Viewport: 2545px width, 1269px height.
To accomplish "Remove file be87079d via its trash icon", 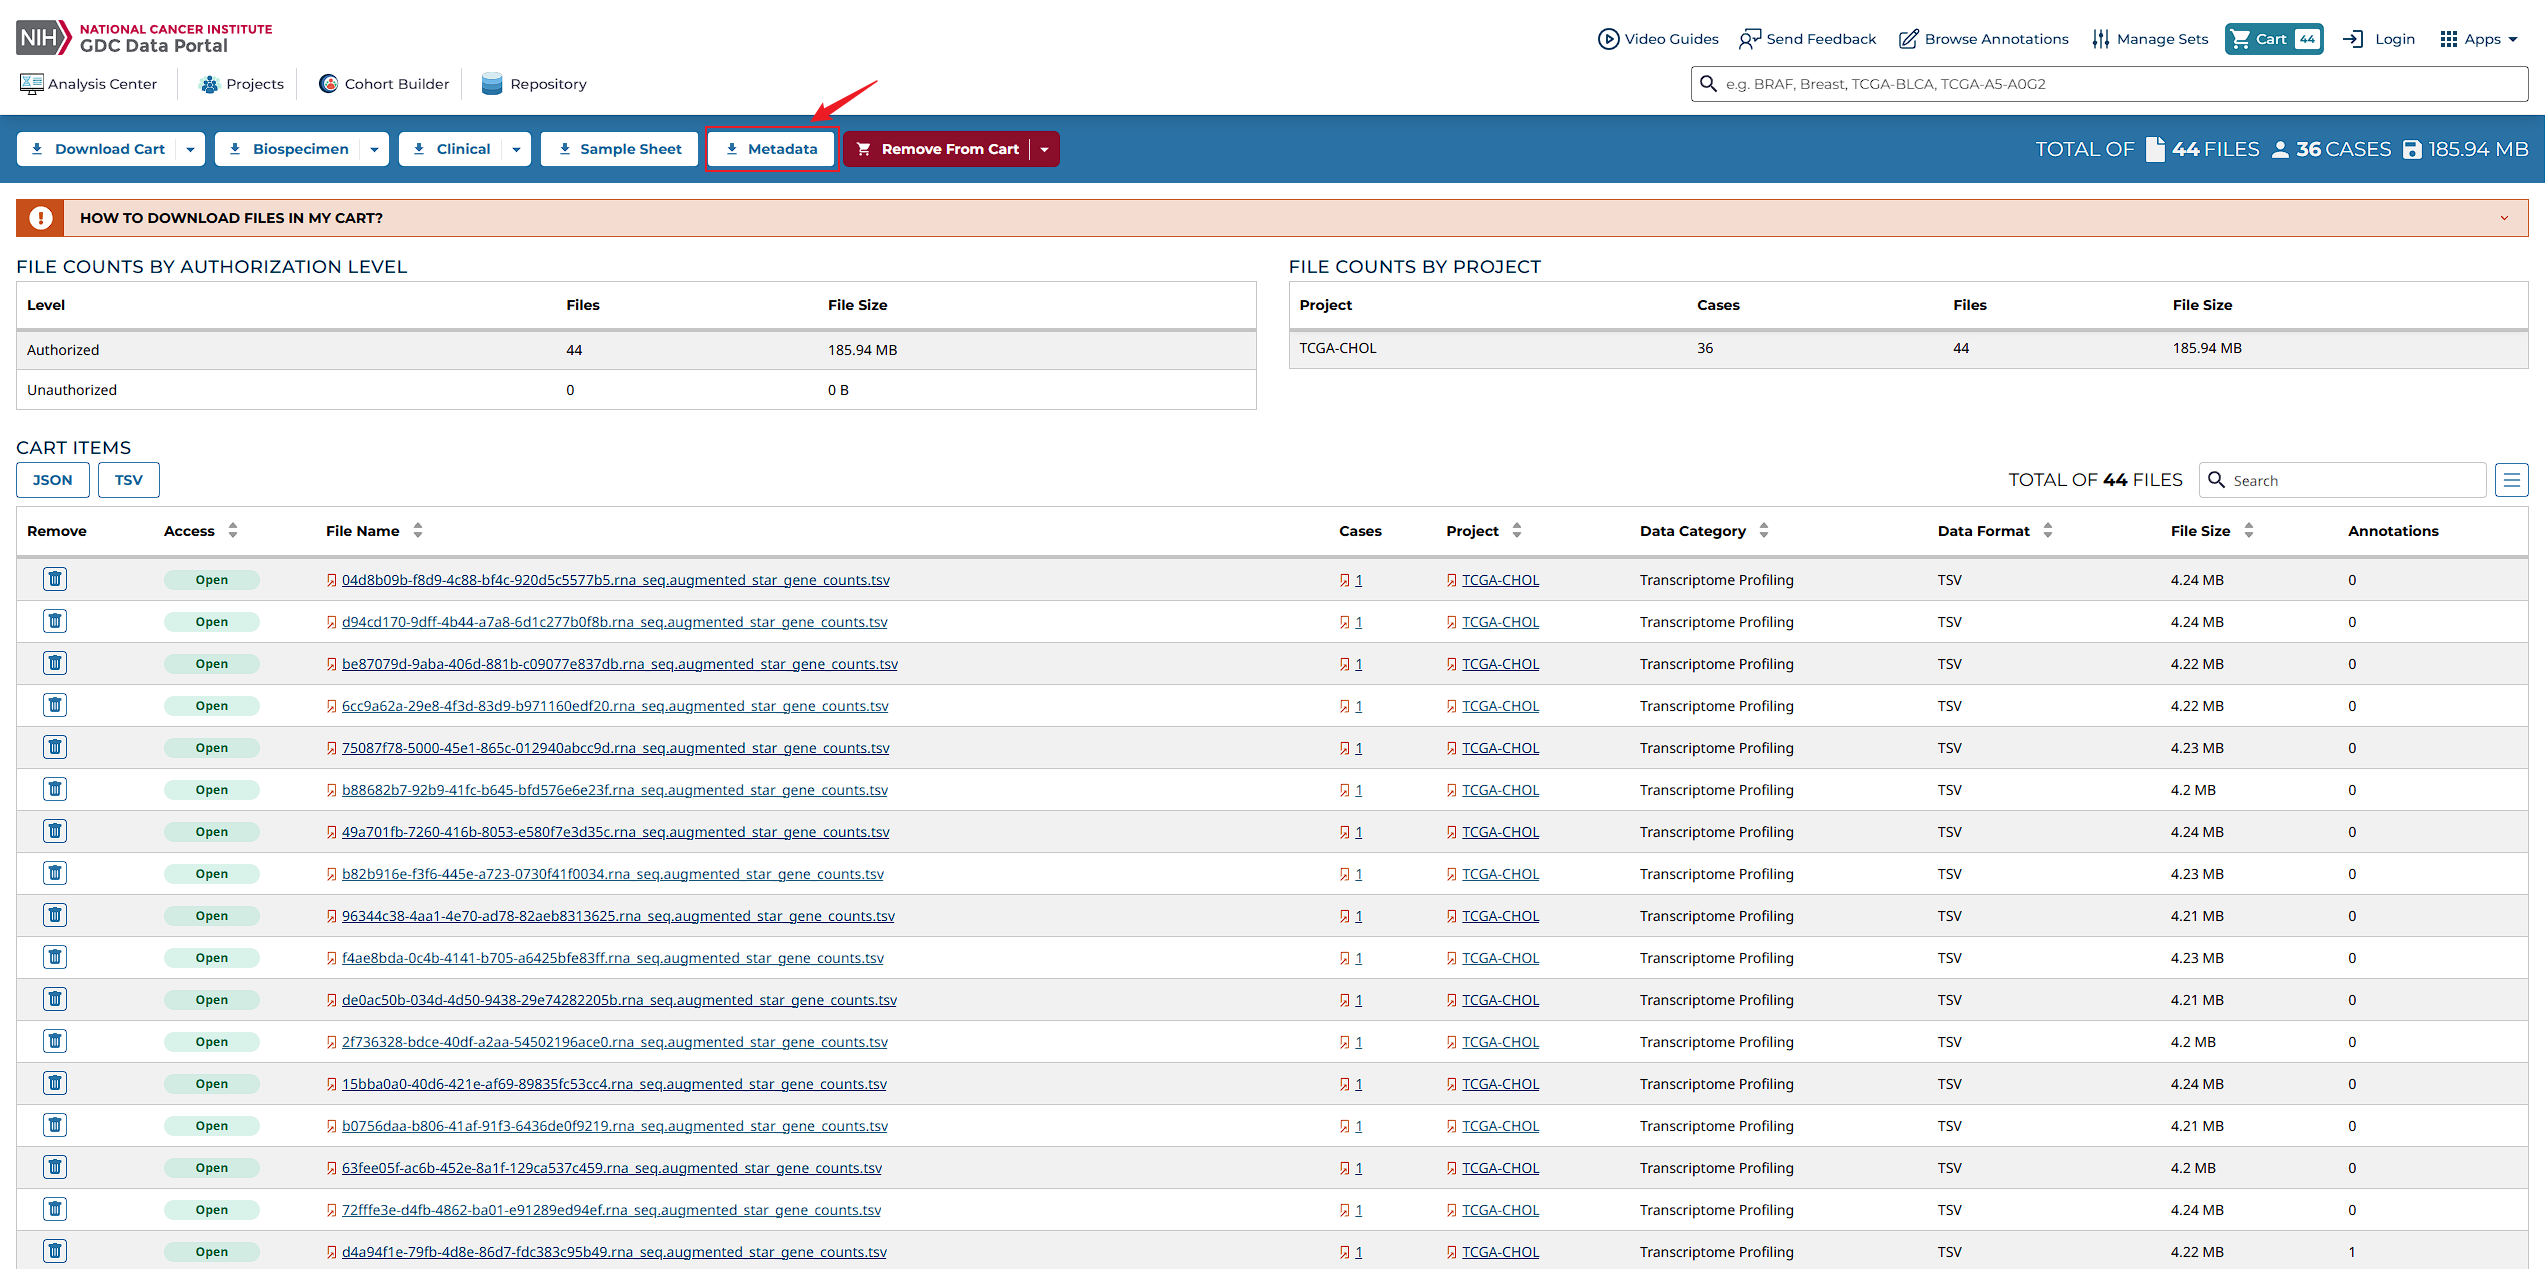I will pos(55,663).
